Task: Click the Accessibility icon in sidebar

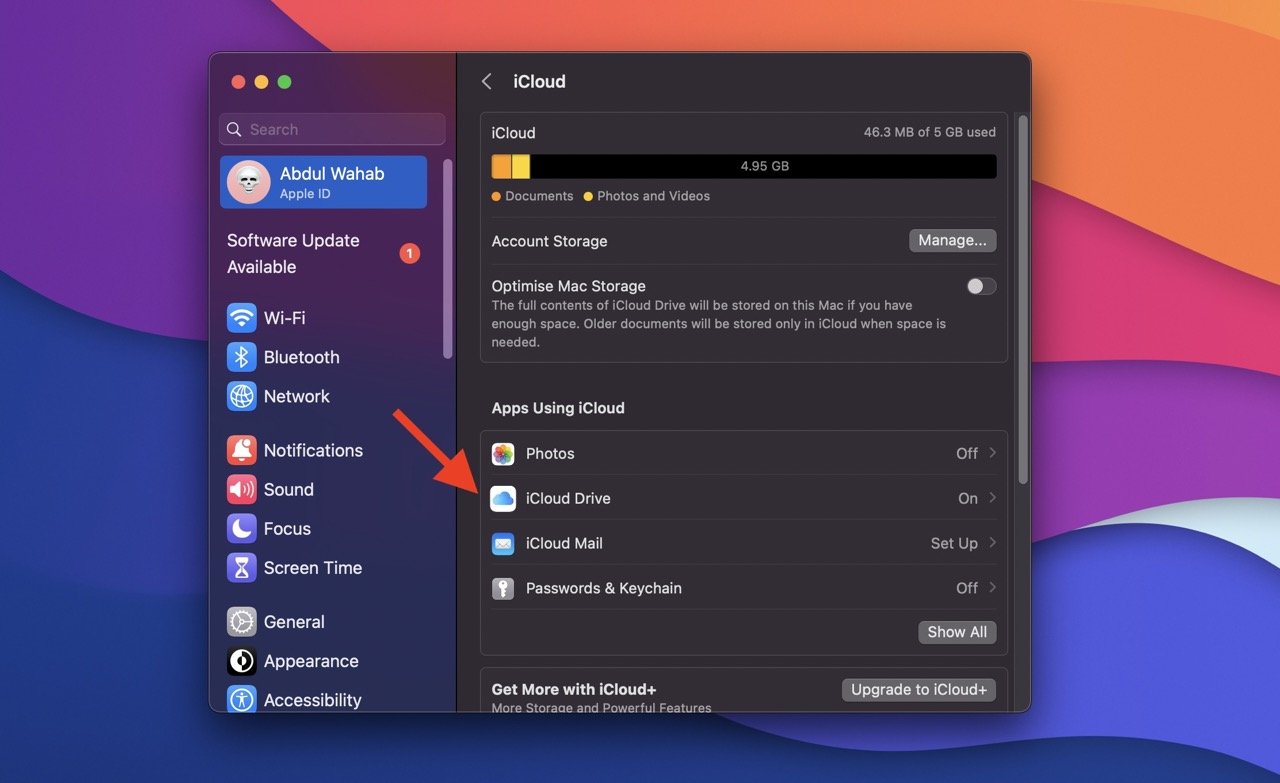Action: coord(241,700)
